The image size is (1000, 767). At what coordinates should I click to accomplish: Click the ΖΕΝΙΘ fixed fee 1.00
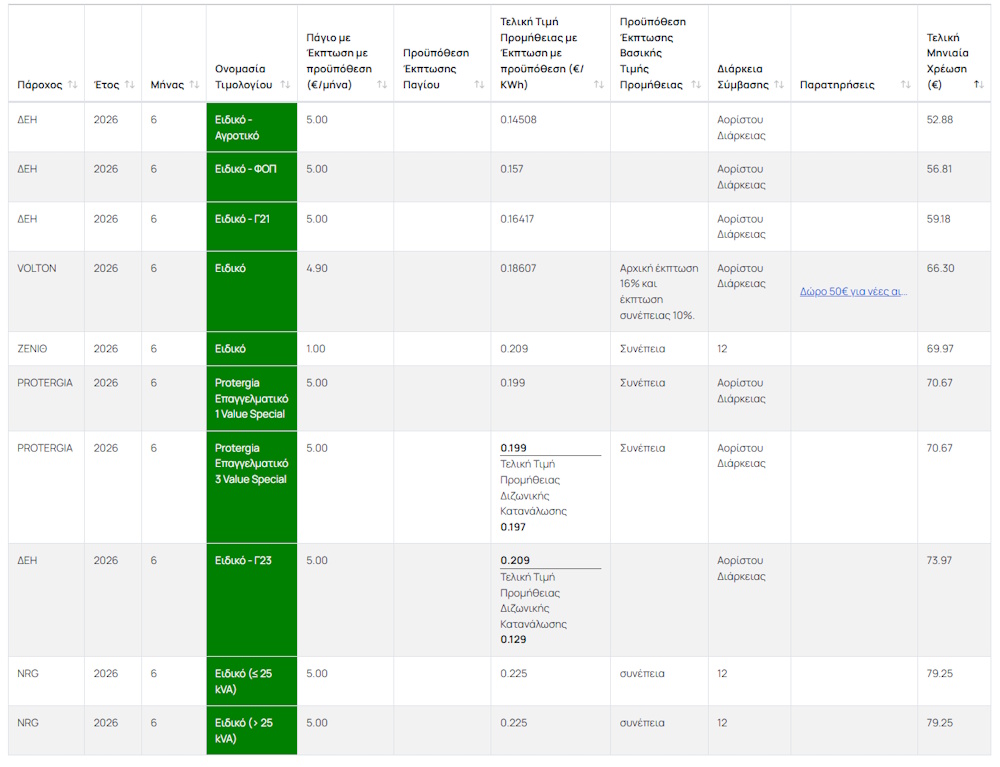point(316,349)
